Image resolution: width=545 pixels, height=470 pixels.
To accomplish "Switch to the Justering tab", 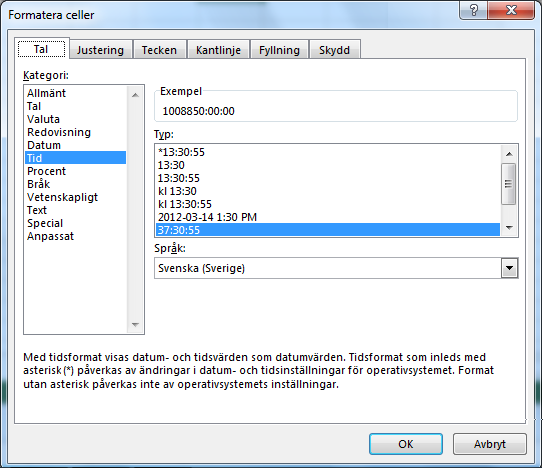I will pos(100,50).
